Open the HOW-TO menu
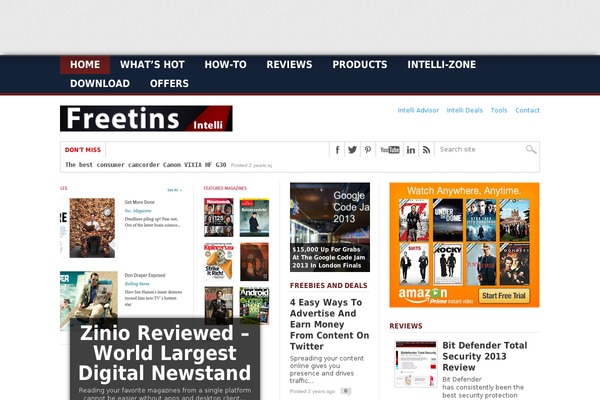 click(225, 65)
